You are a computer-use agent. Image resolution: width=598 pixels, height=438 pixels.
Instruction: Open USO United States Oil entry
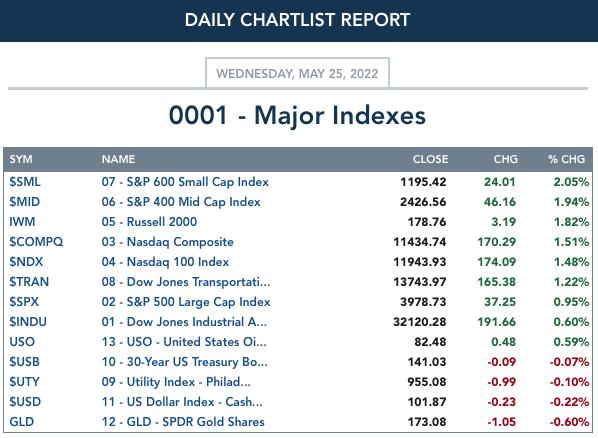(184, 342)
